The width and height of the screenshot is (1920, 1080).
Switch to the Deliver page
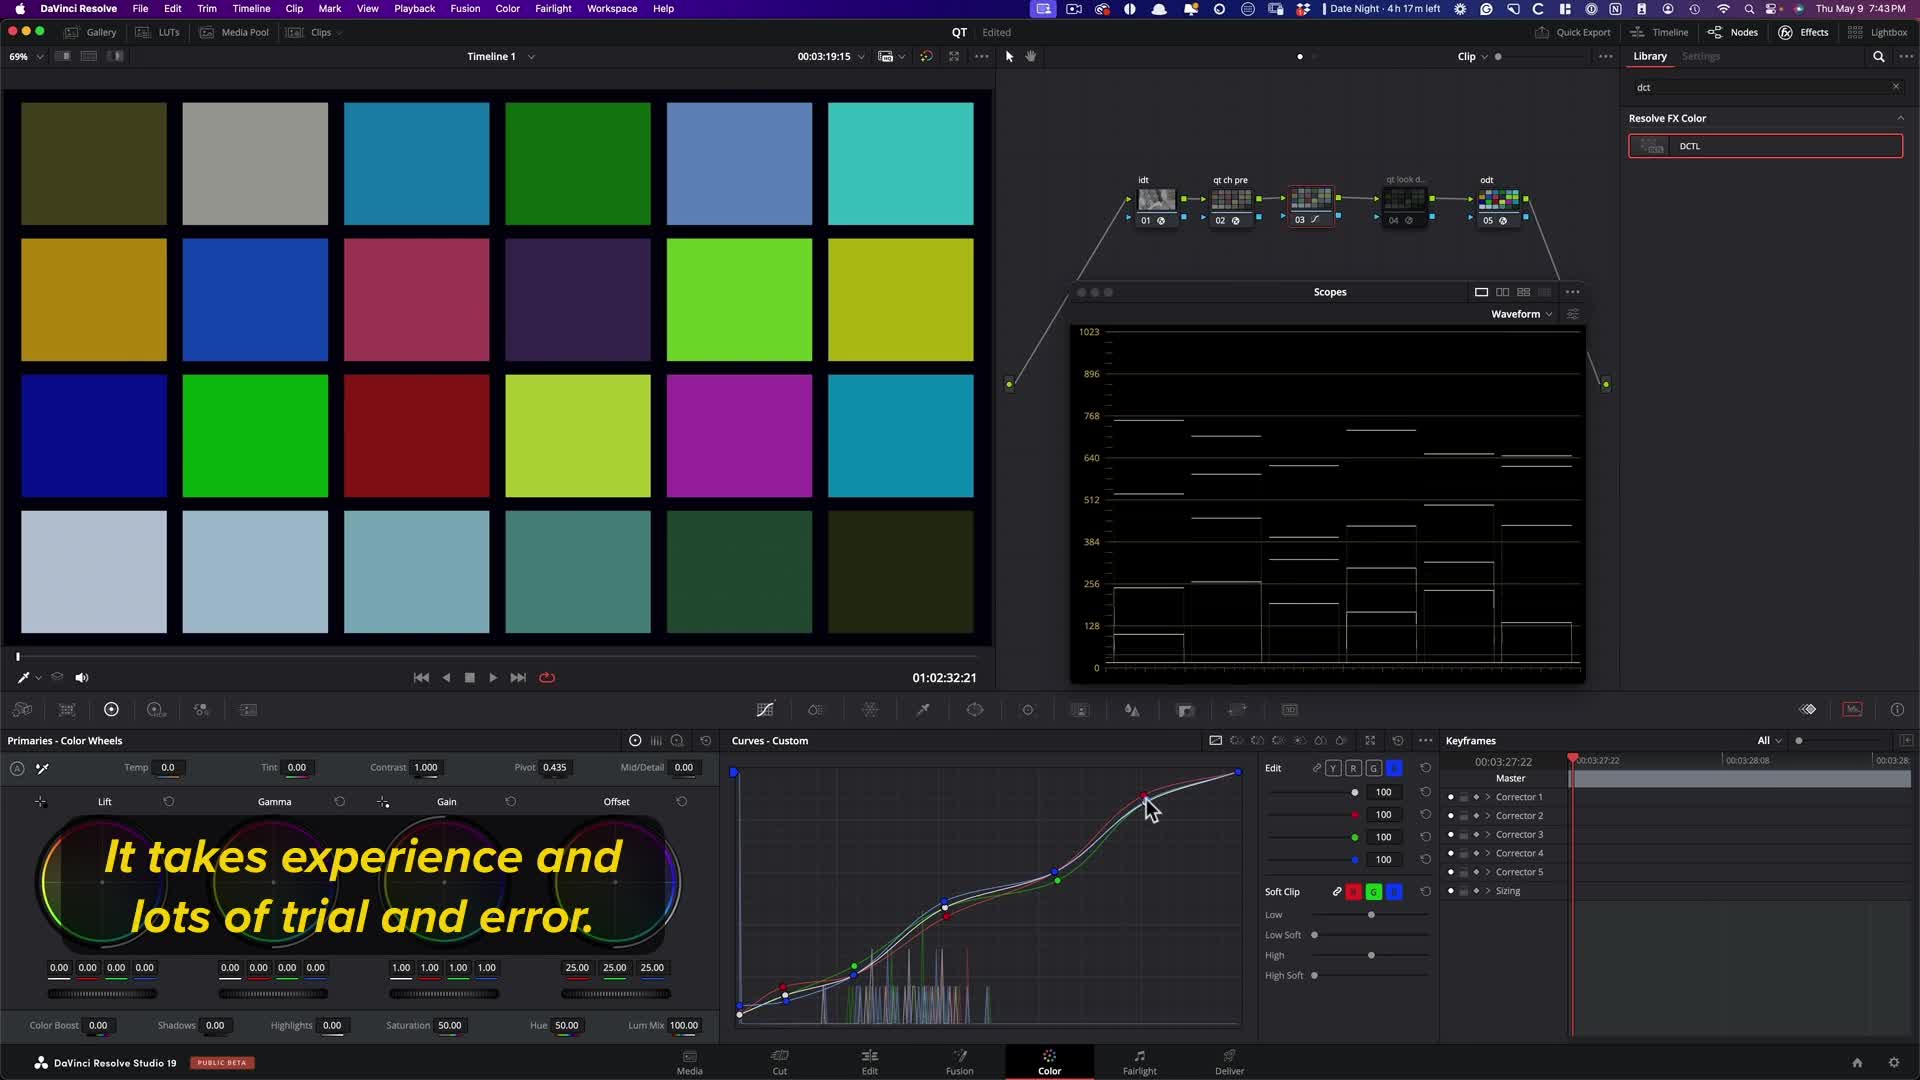tap(1229, 1062)
